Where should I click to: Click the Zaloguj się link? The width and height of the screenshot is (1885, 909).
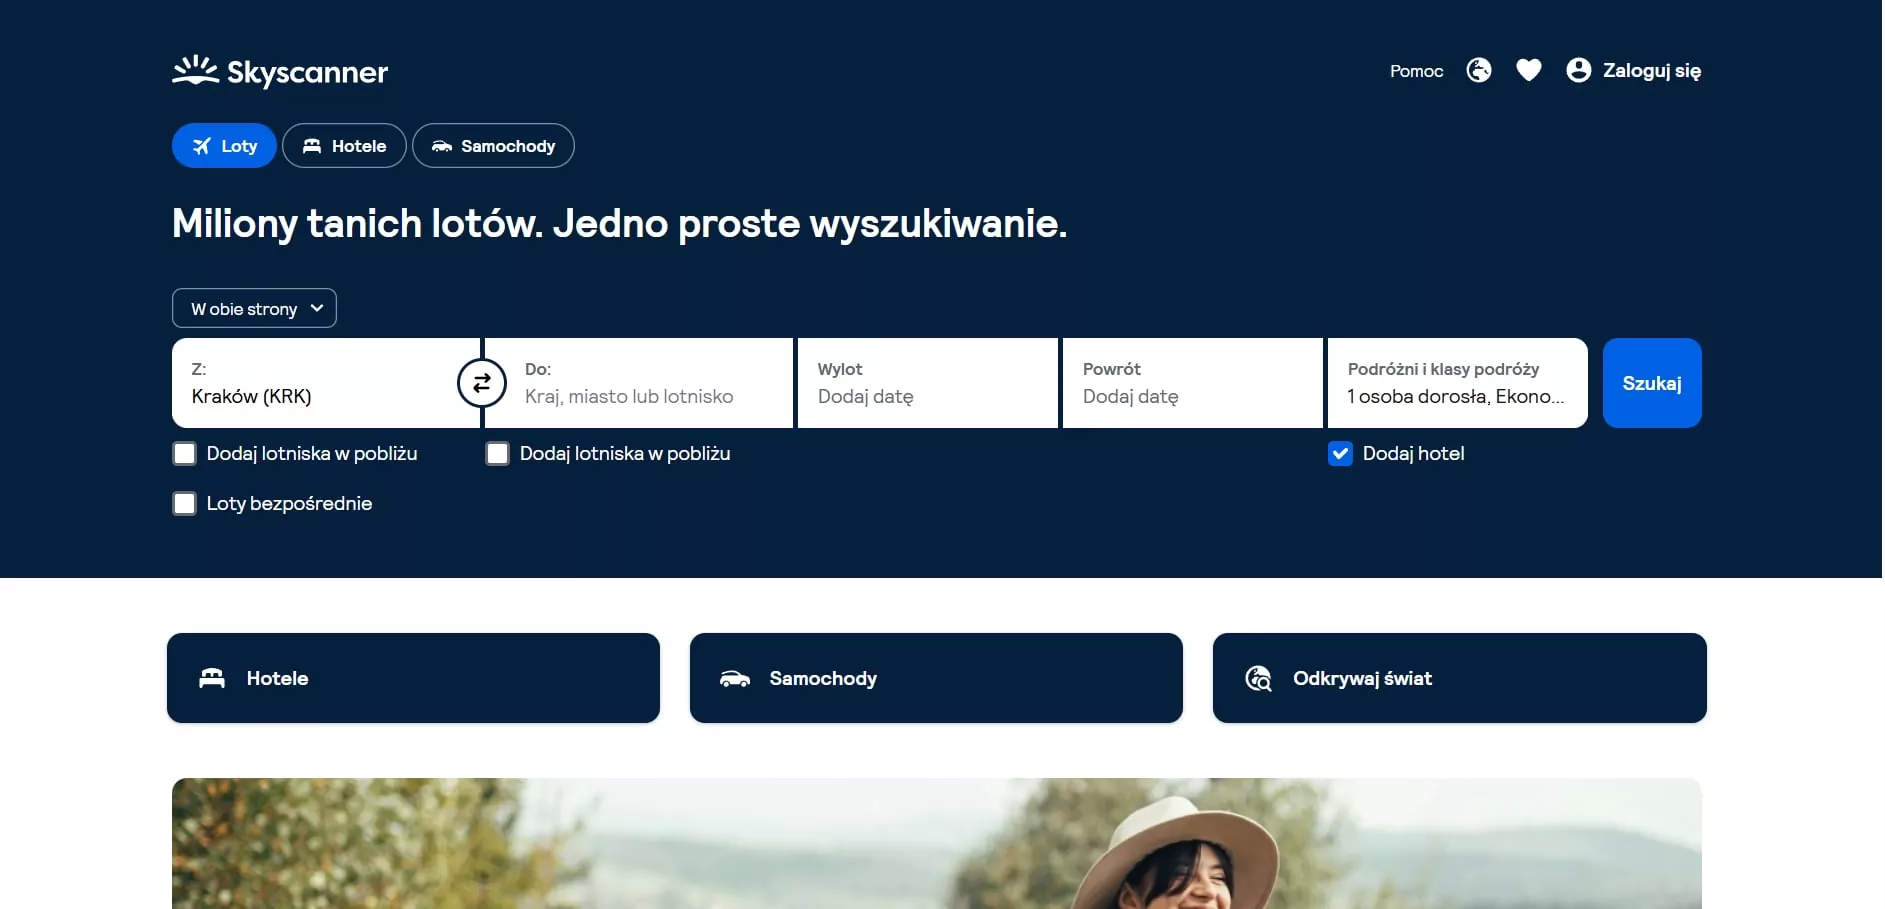[x=1652, y=70]
